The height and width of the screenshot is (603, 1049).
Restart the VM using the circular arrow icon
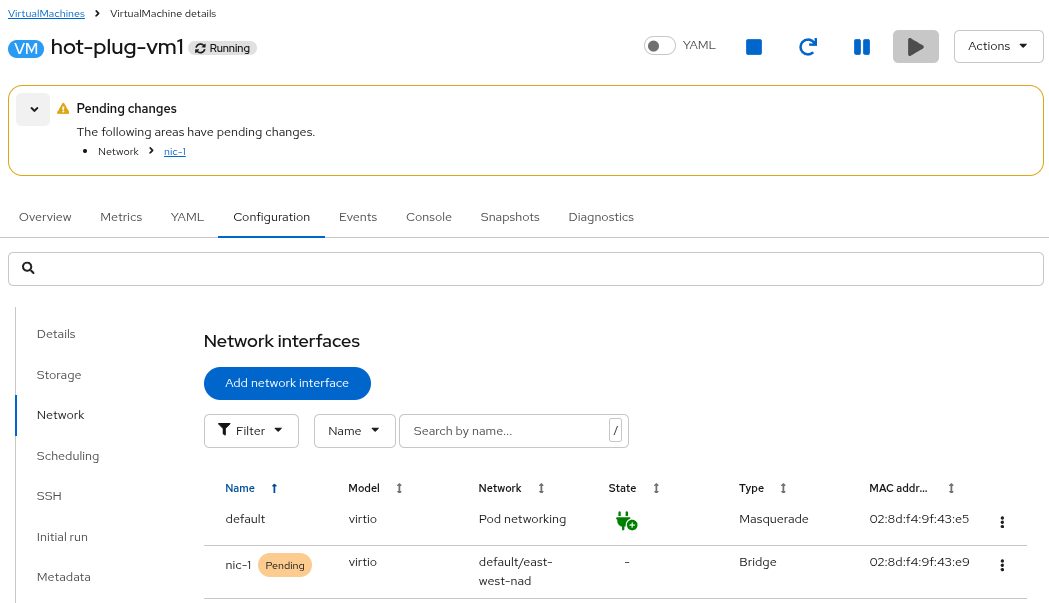tap(808, 47)
